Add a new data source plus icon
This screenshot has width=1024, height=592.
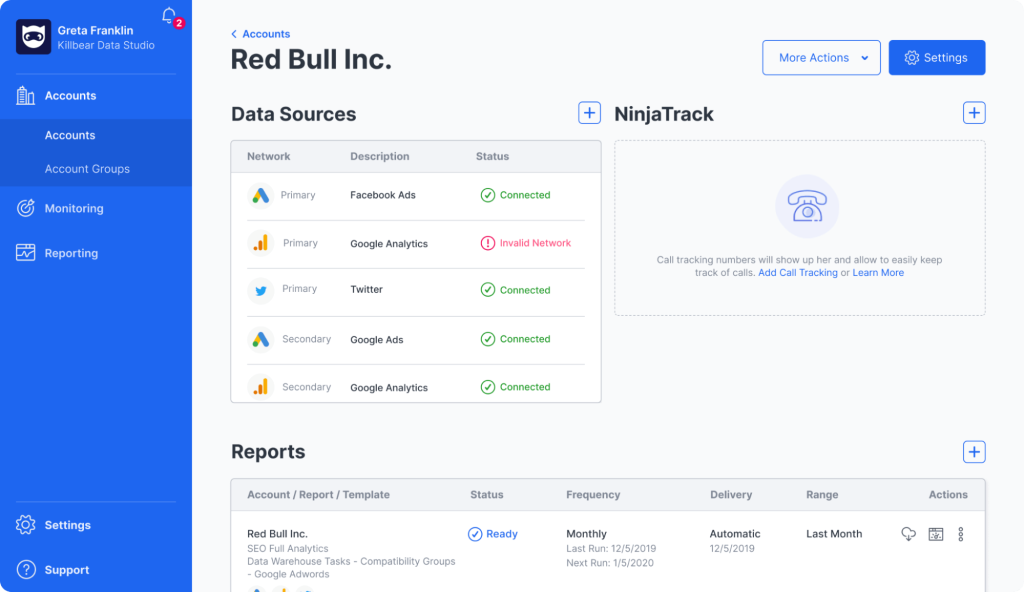click(589, 113)
